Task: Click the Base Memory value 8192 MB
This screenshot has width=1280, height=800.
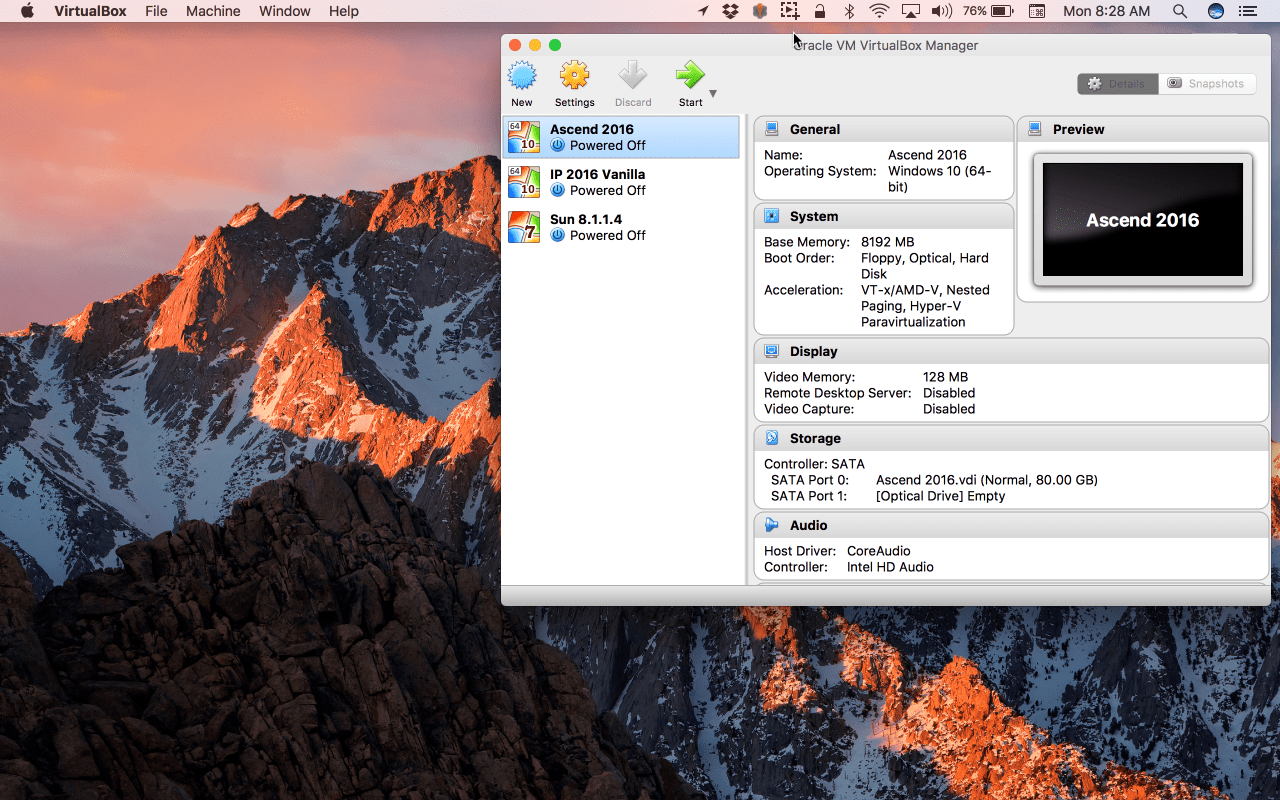Action: (x=888, y=242)
